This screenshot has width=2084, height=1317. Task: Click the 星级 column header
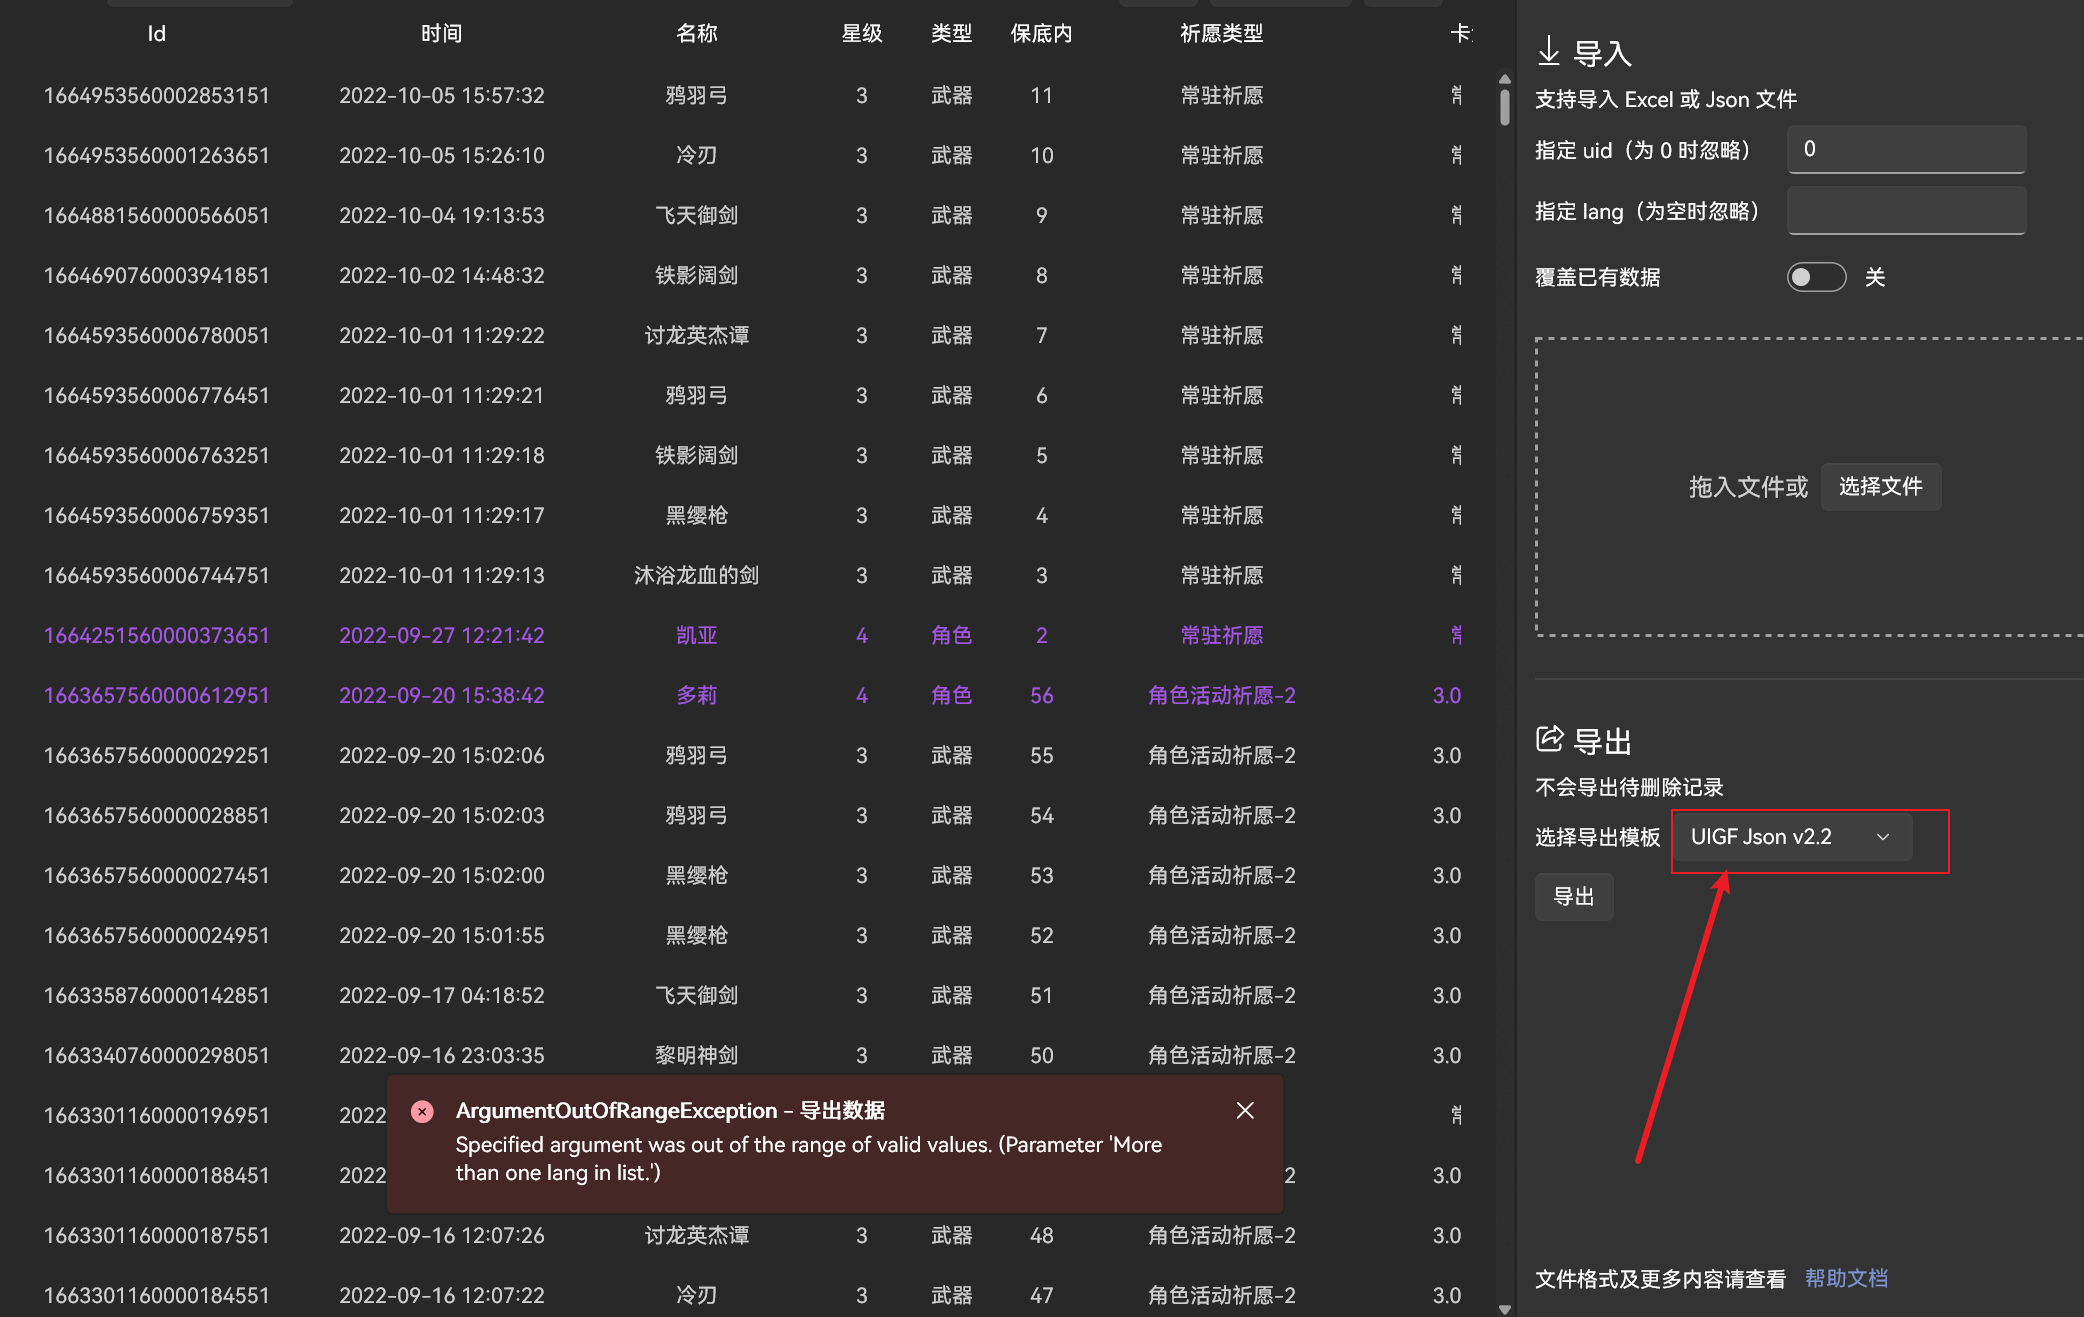click(x=861, y=33)
